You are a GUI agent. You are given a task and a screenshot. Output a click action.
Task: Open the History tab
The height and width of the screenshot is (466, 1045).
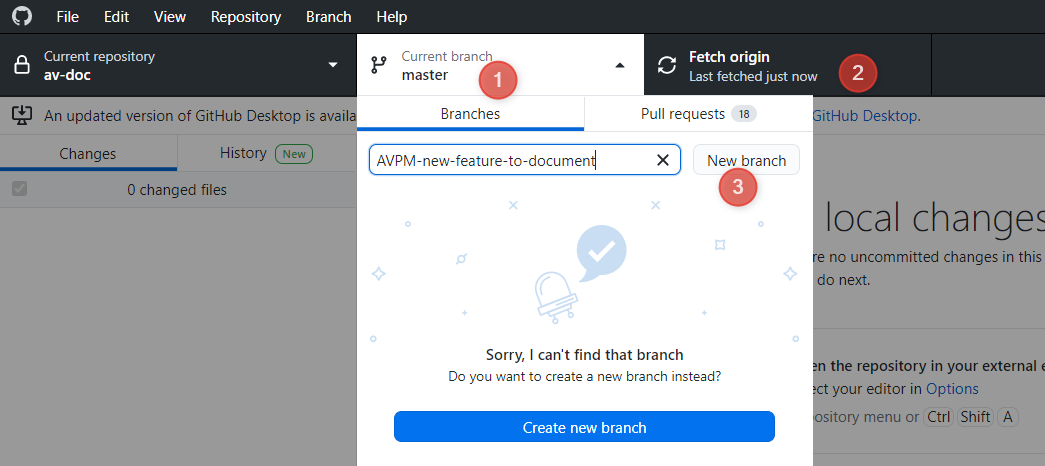tap(267, 154)
